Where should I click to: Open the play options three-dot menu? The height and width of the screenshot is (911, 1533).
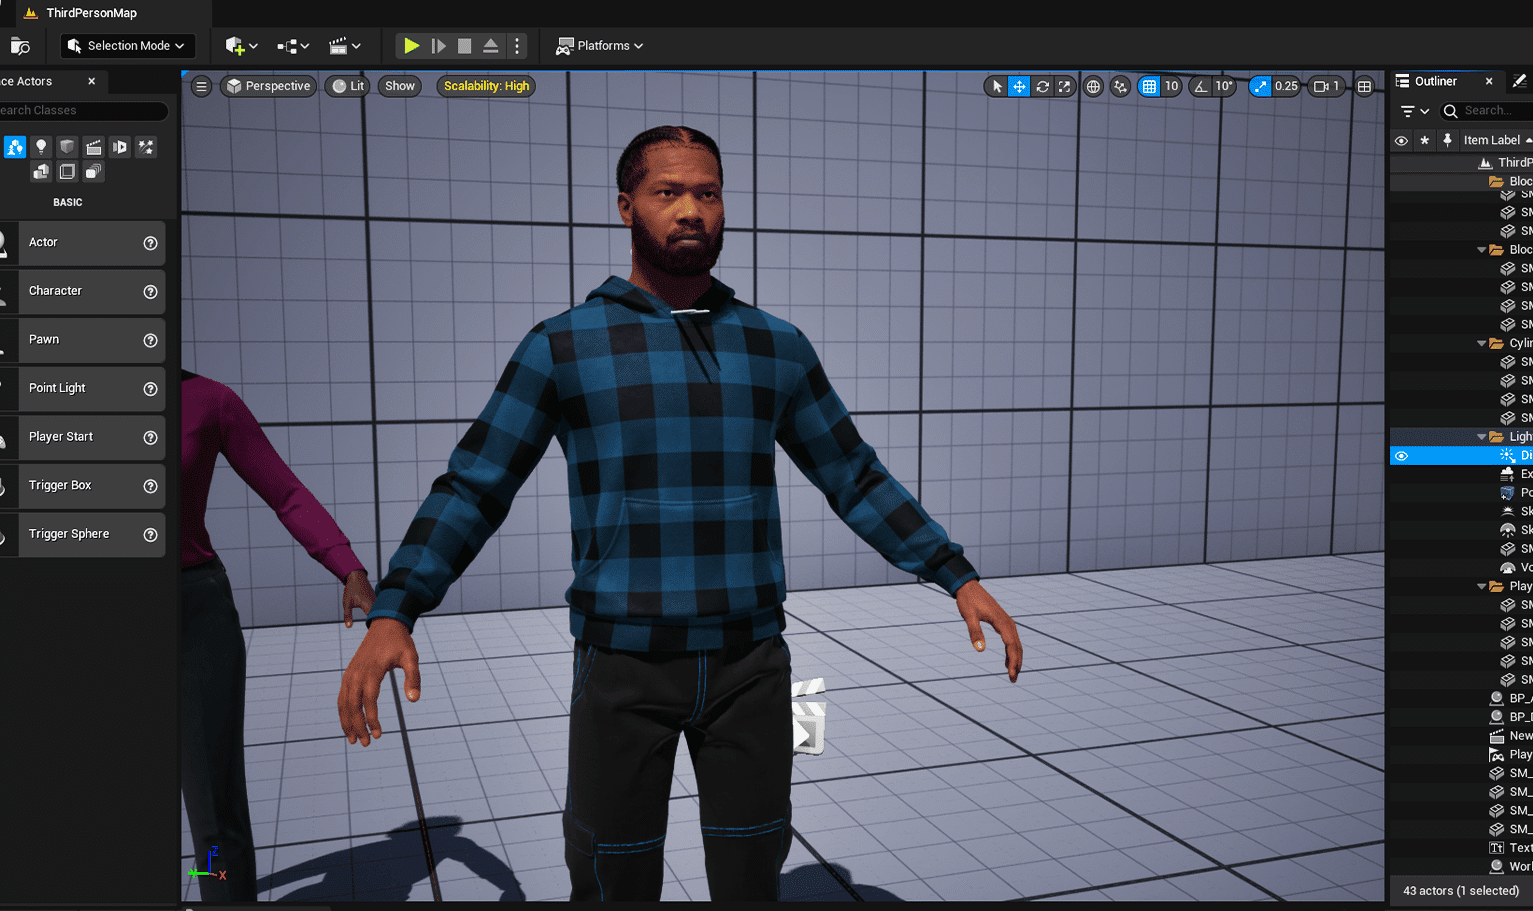(517, 46)
